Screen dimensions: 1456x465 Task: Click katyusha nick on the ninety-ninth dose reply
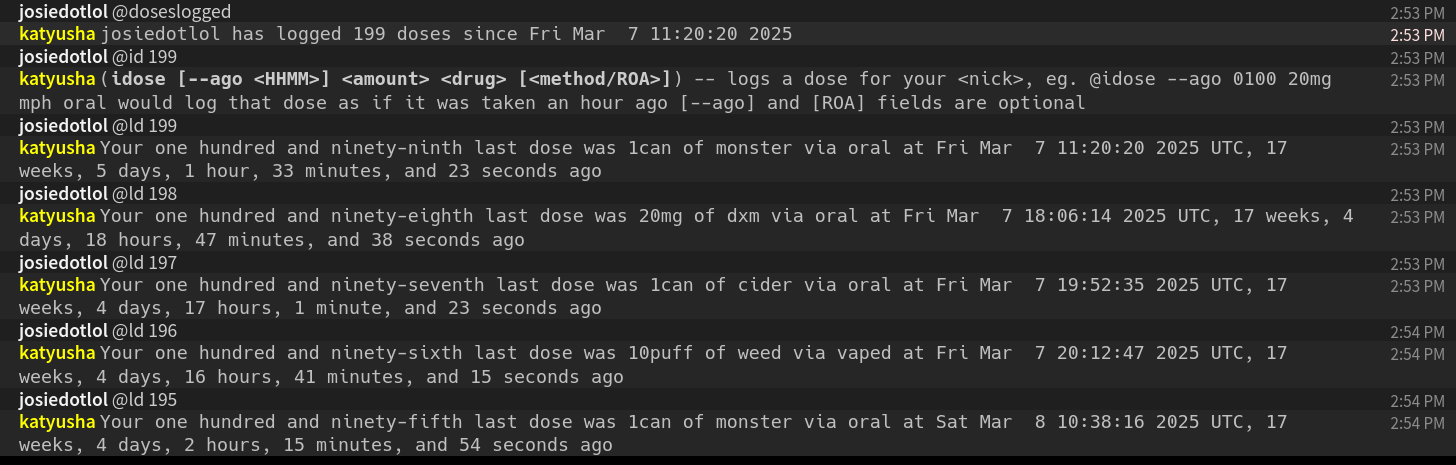point(57,148)
